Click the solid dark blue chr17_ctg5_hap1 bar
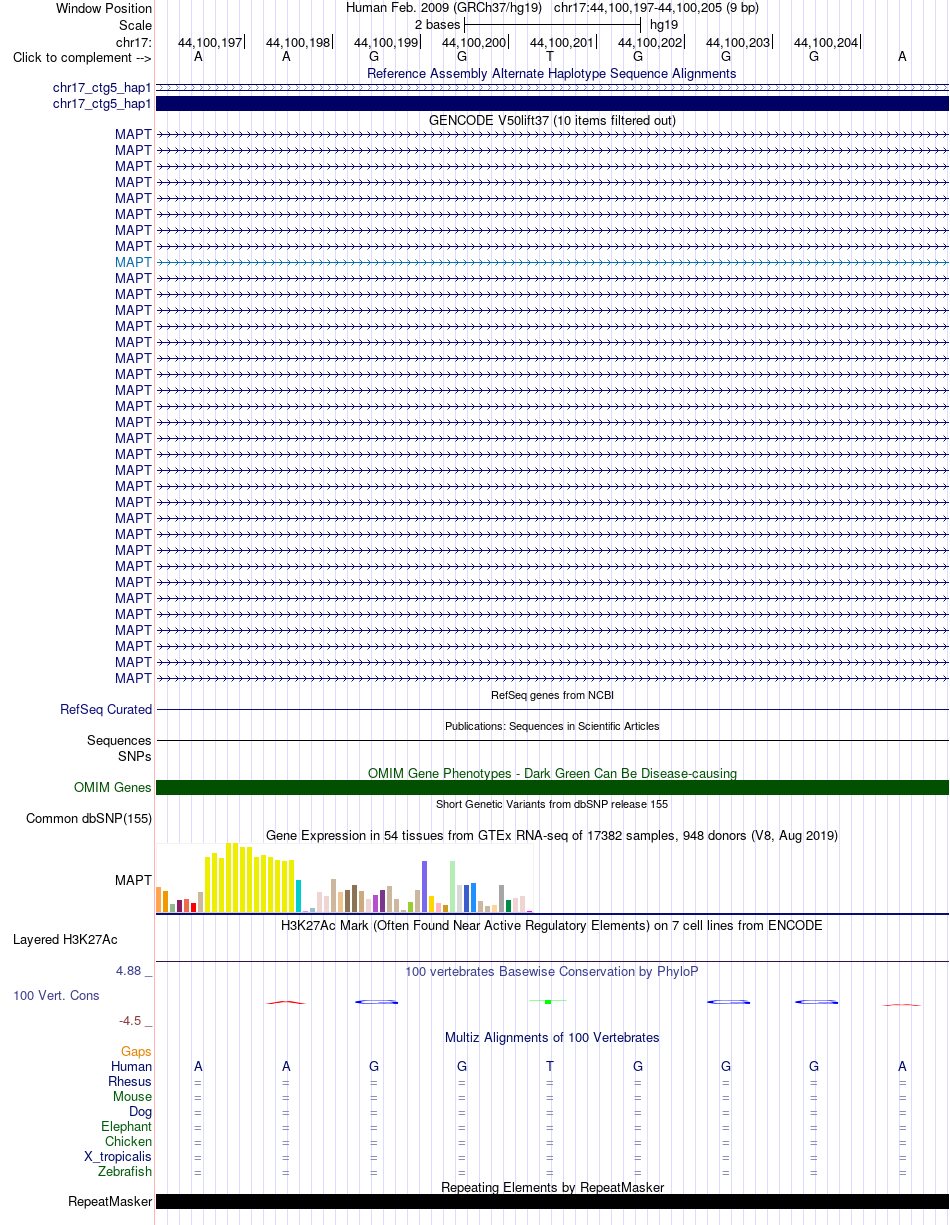 pyautogui.click(x=552, y=104)
